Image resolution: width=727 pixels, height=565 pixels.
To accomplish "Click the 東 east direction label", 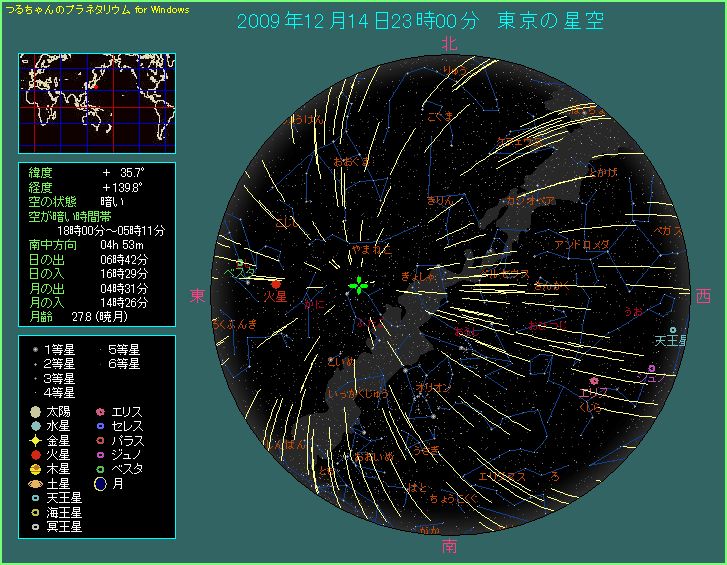I will click(197, 297).
